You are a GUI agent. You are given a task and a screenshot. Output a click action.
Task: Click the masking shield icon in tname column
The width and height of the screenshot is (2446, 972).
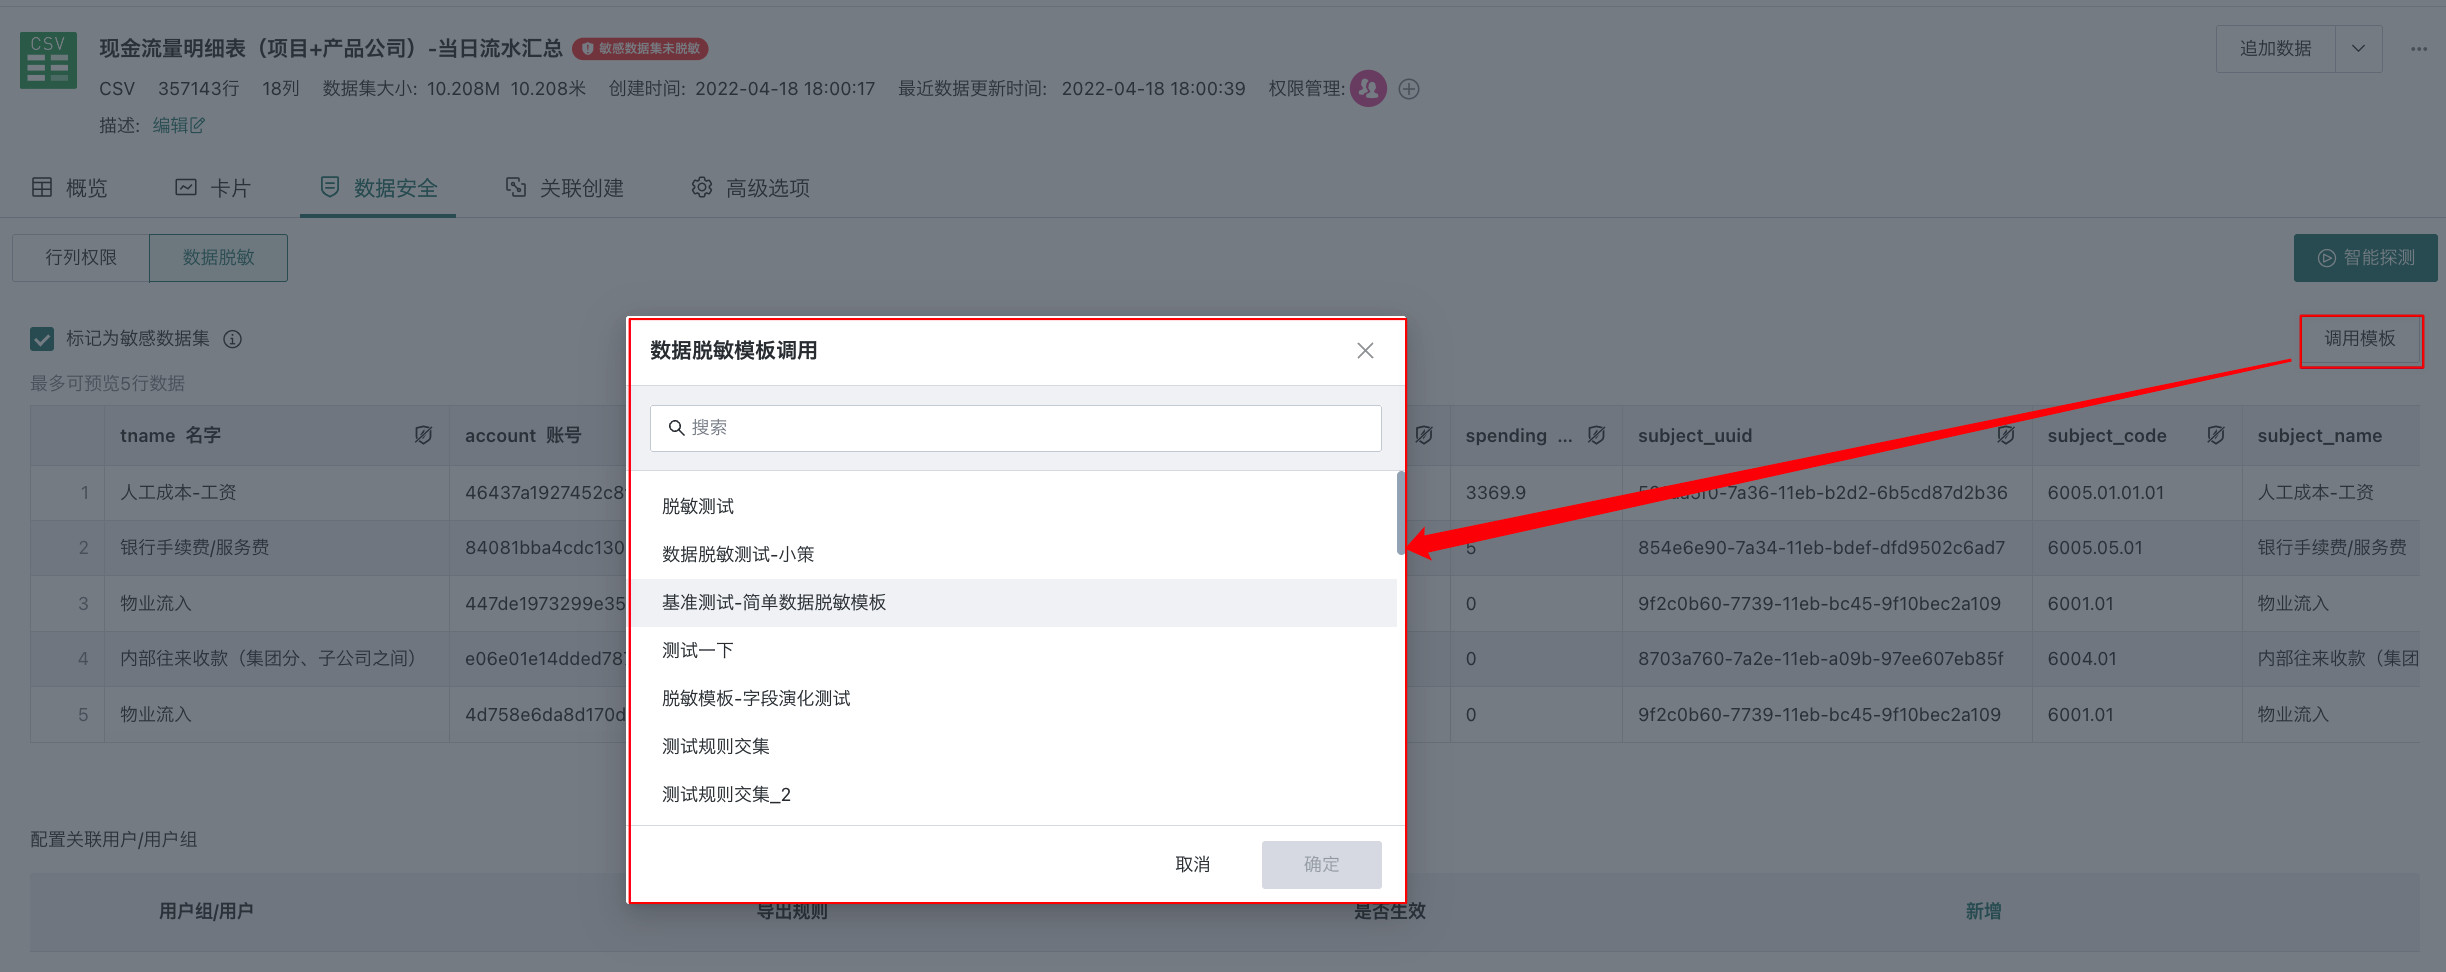pyautogui.click(x=423, y=435)
